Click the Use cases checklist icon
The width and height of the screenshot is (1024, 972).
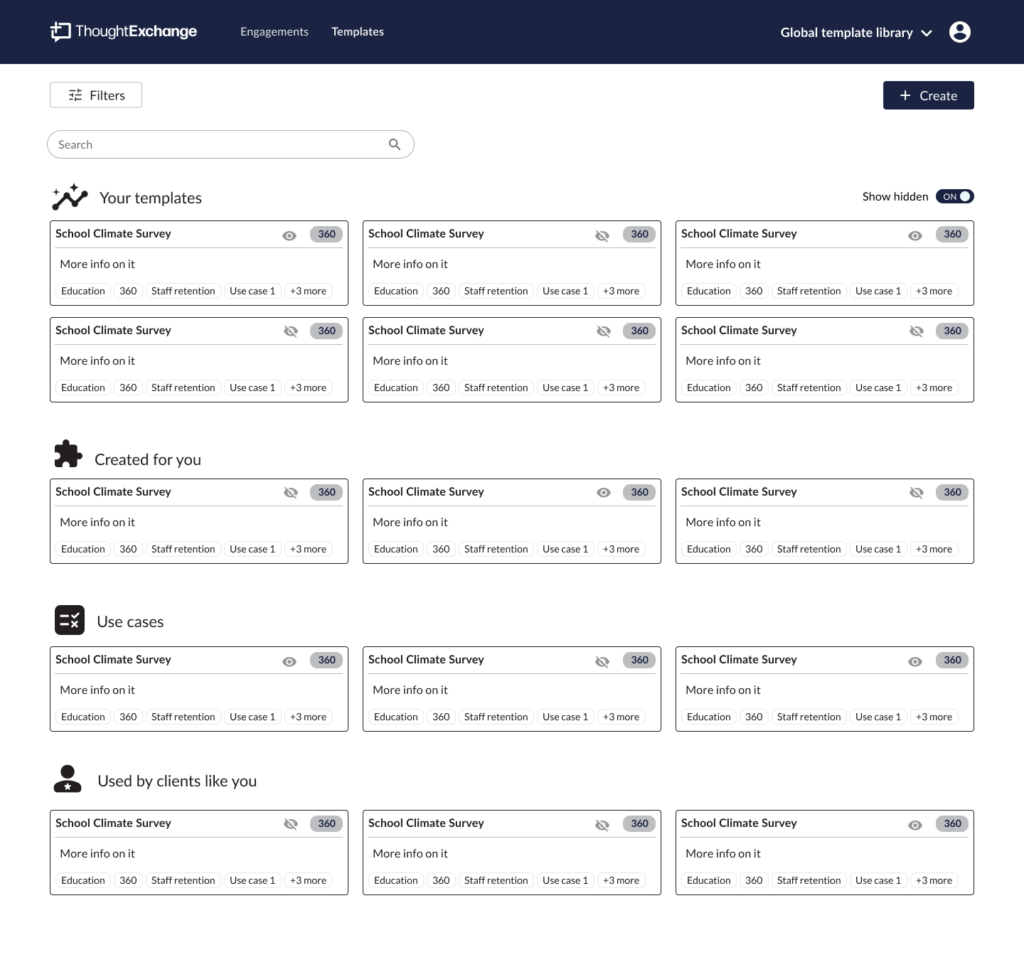(69, 621)
